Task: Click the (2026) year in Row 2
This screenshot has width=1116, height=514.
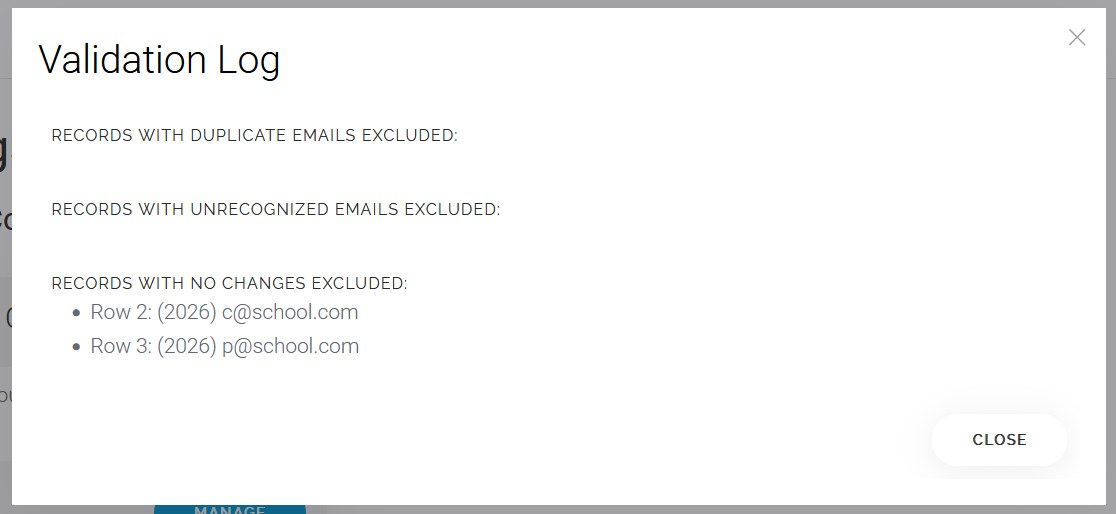Action: (187, 313)
